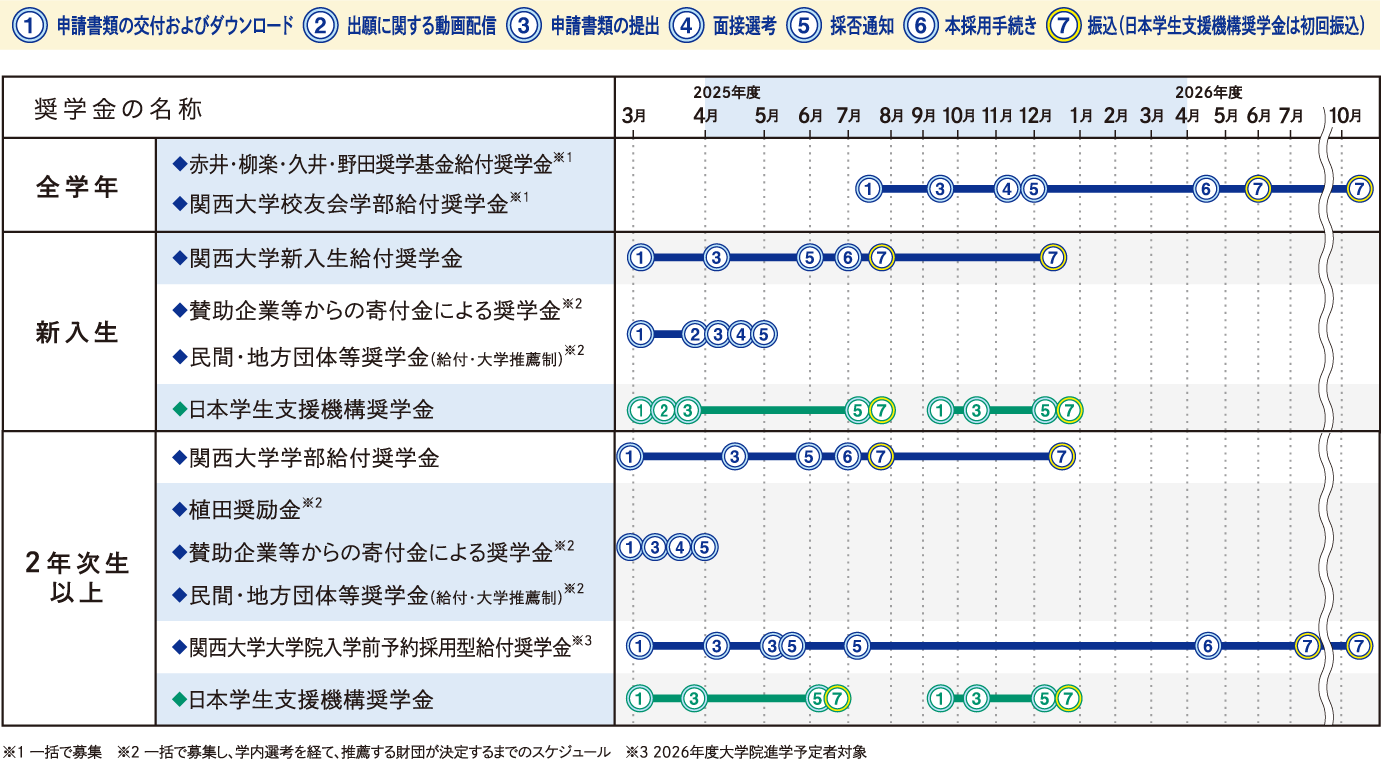Click marker 3 in 関西大学学部給付奨学金 timeline
The image size is (1382, 760).
click(735, 457)
